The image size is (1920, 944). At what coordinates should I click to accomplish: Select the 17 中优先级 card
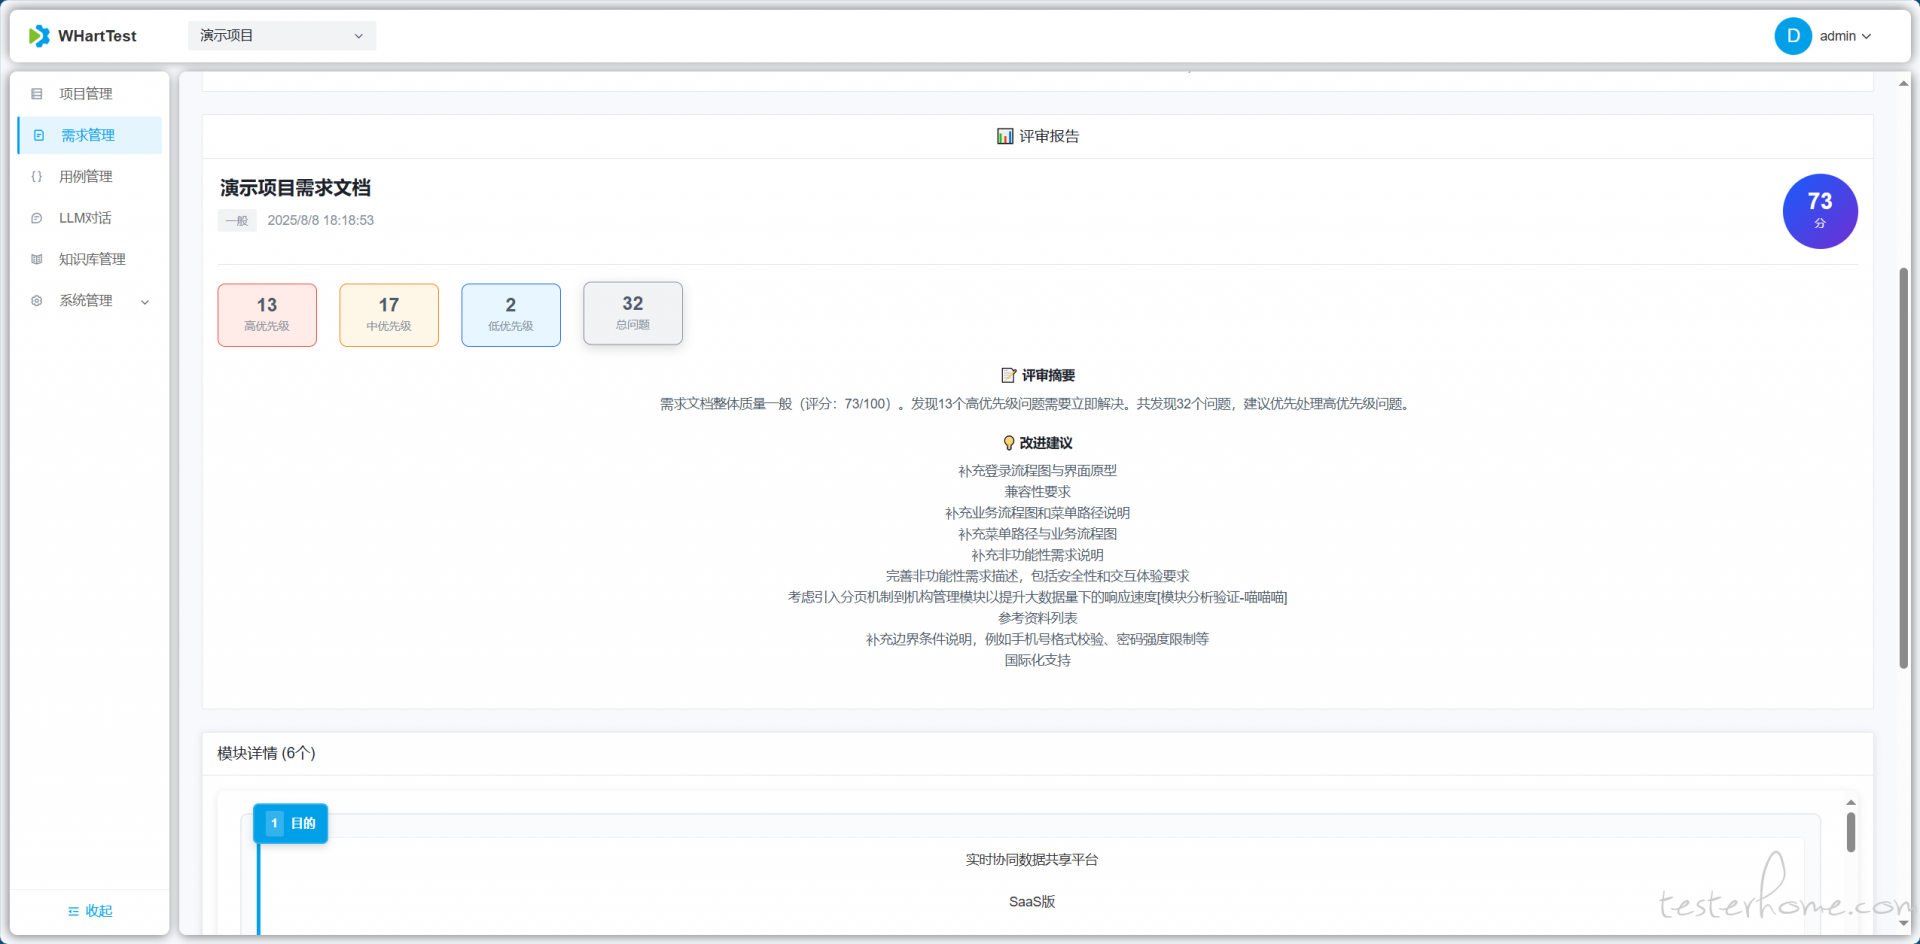[x=389, y=315]
